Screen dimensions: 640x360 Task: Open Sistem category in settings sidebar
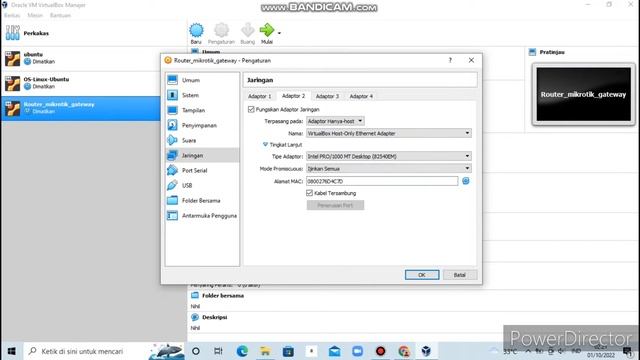202,95
